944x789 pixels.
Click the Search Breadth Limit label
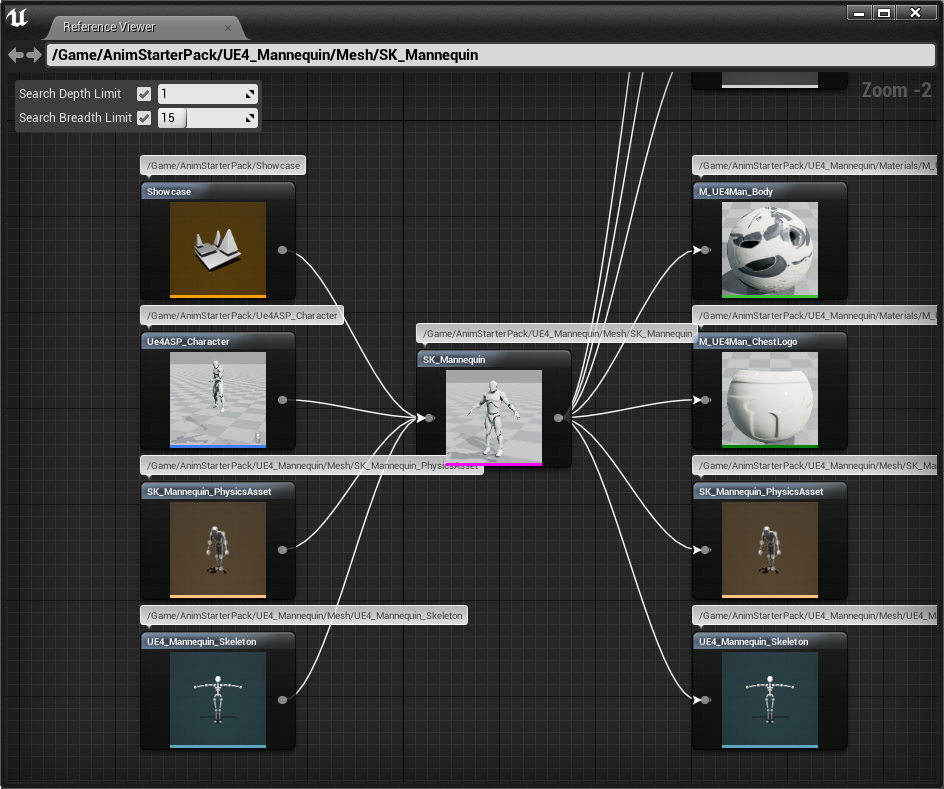[75, 118]
